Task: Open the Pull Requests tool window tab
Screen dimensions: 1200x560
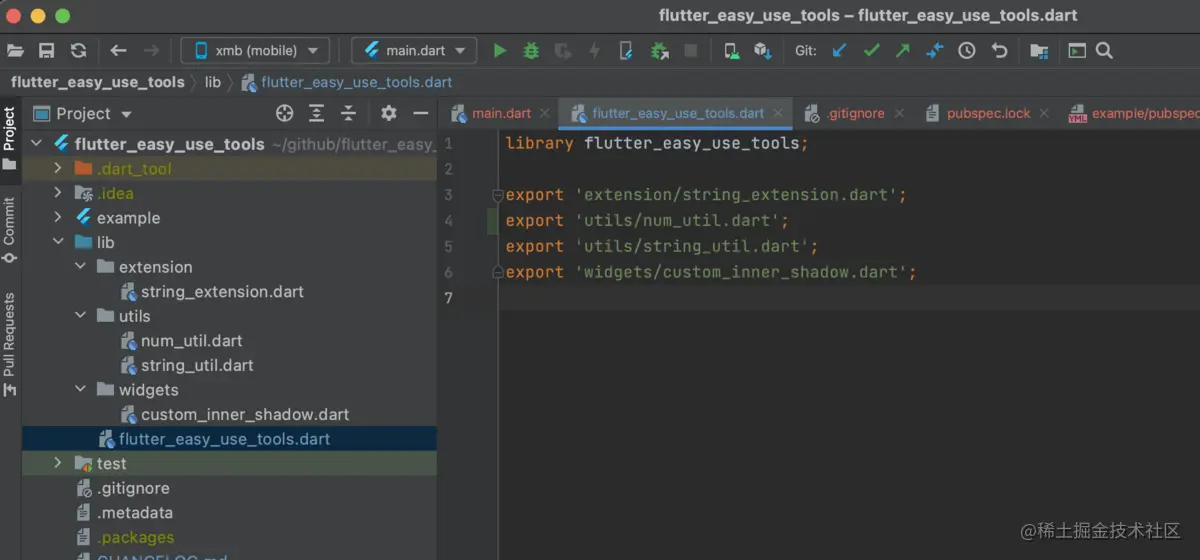Action: (x=10, y=343)
